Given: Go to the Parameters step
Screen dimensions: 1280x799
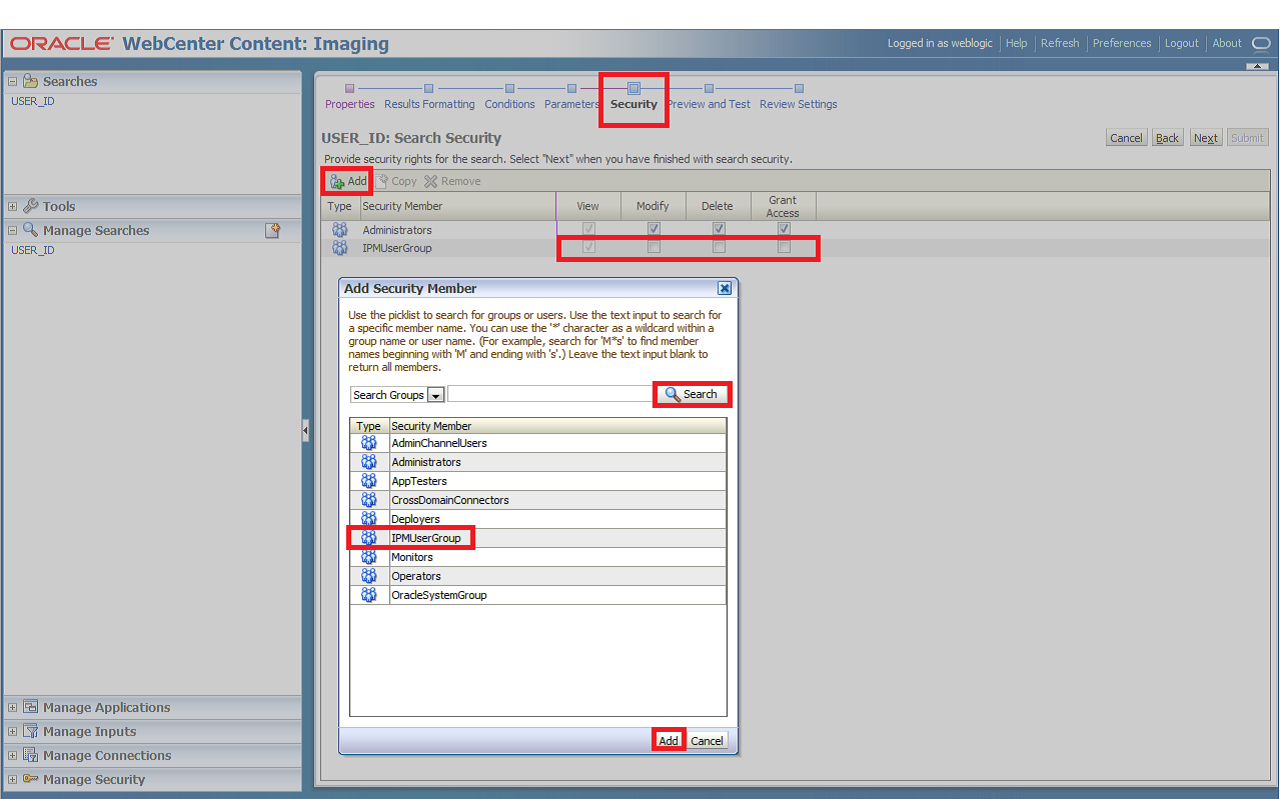Looking at the screenshot, I should click(x=572, y=104).
